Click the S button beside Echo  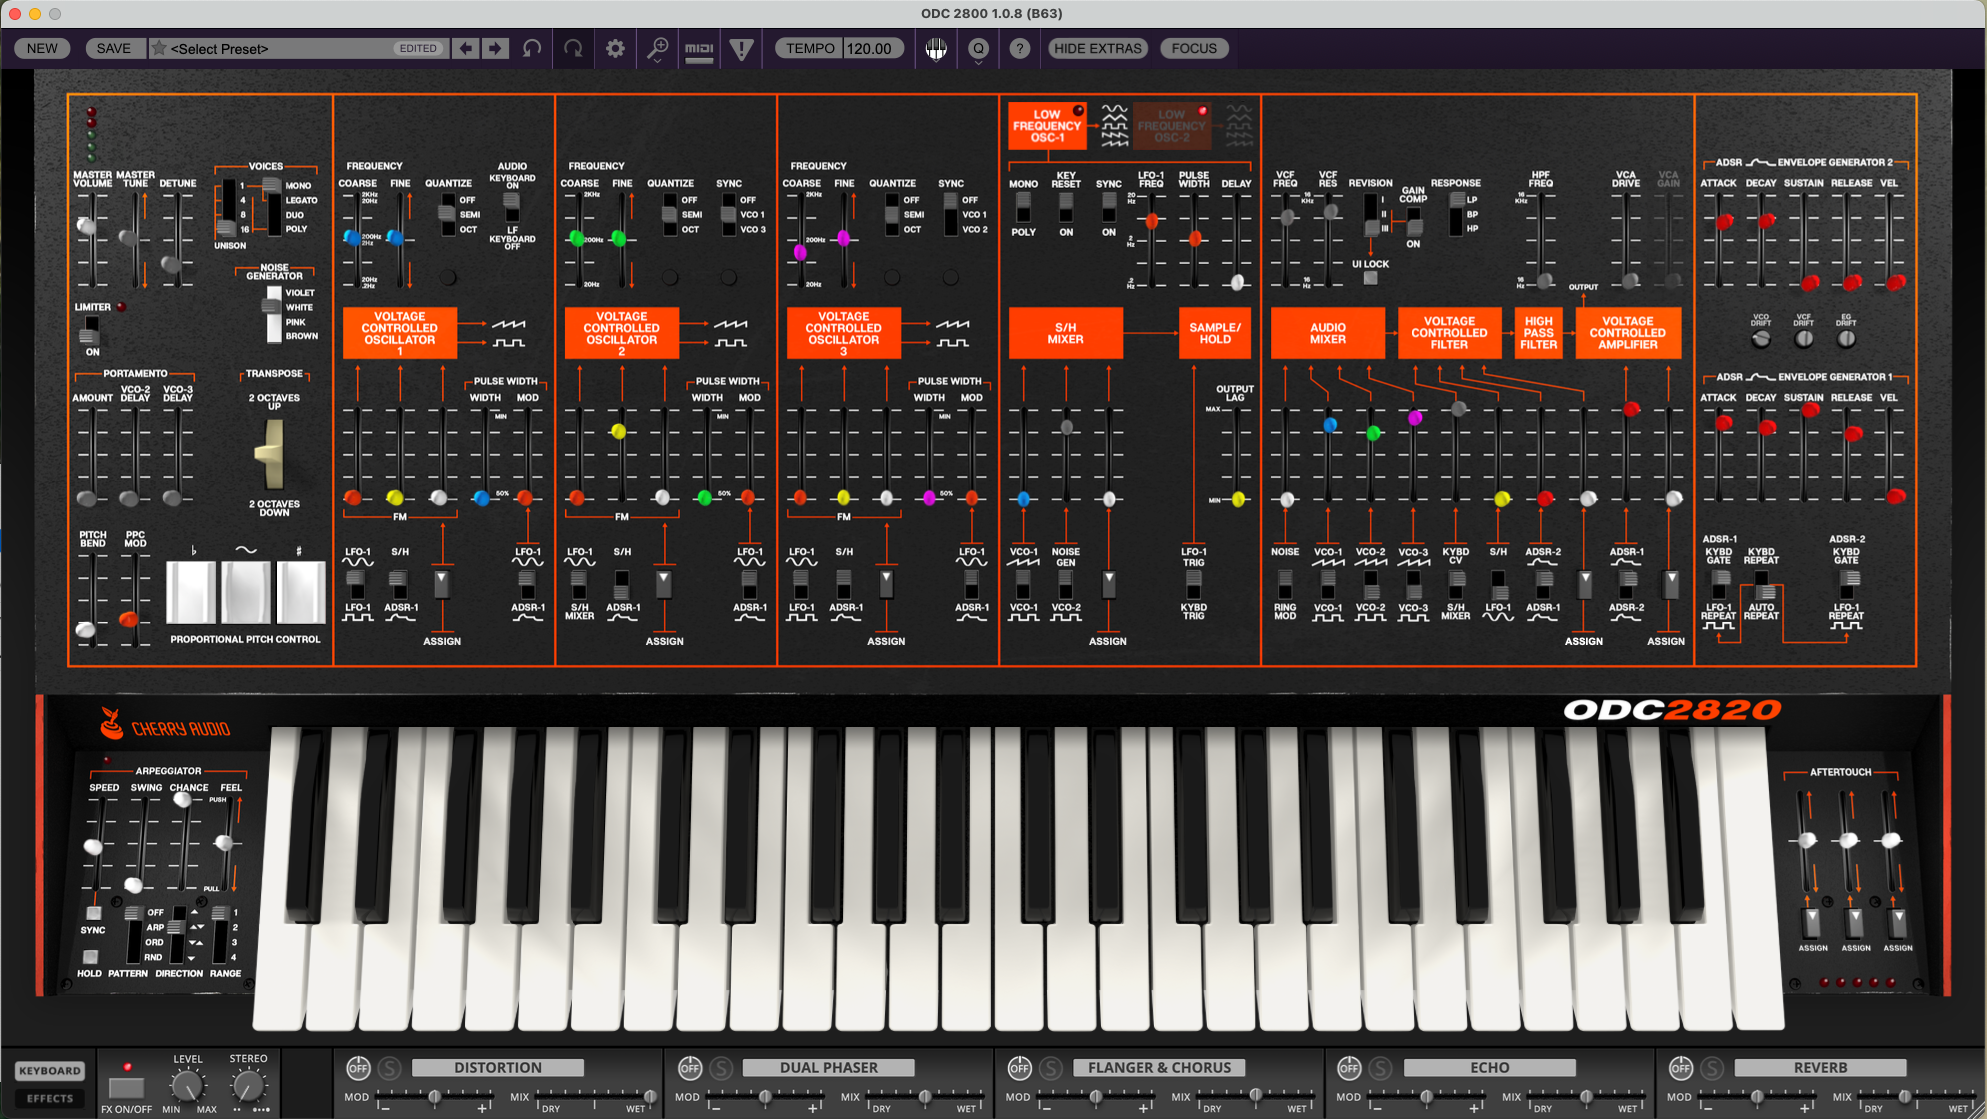tap(1381, 1068)
